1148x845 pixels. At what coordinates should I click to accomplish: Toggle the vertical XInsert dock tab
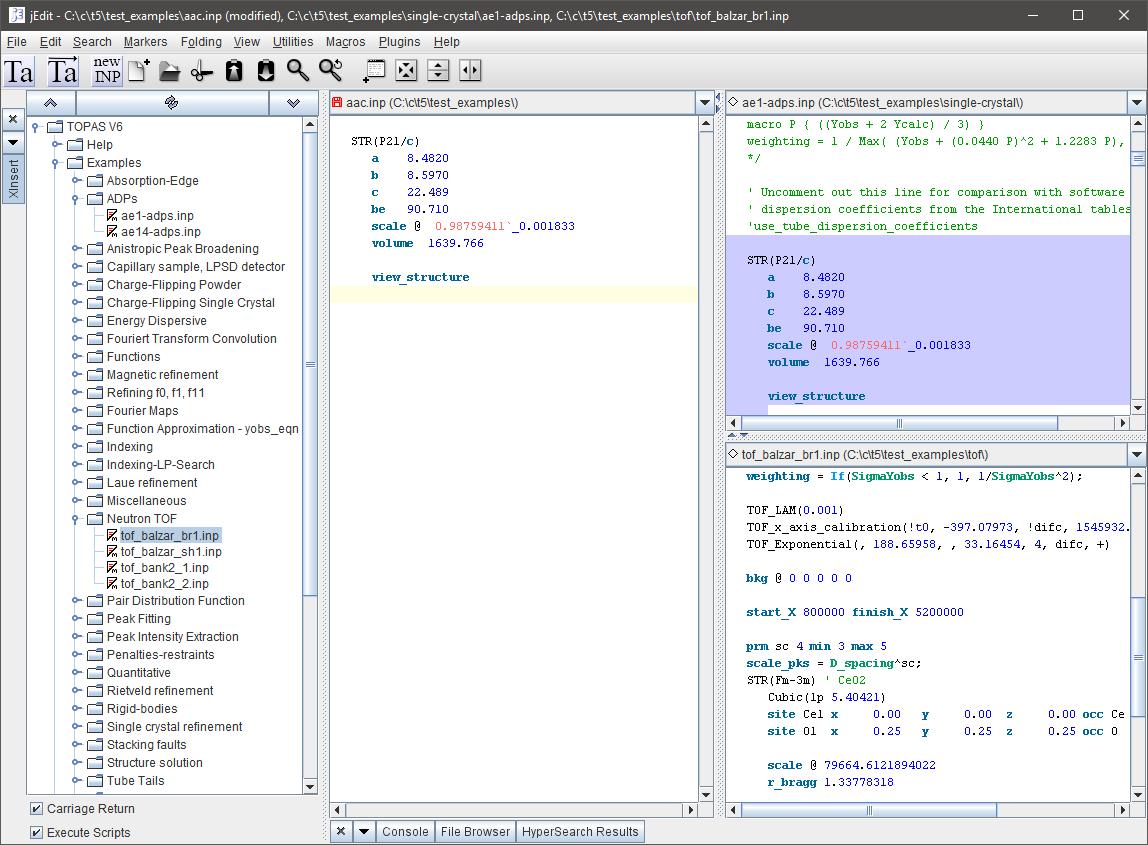click(x=13, y=180)
